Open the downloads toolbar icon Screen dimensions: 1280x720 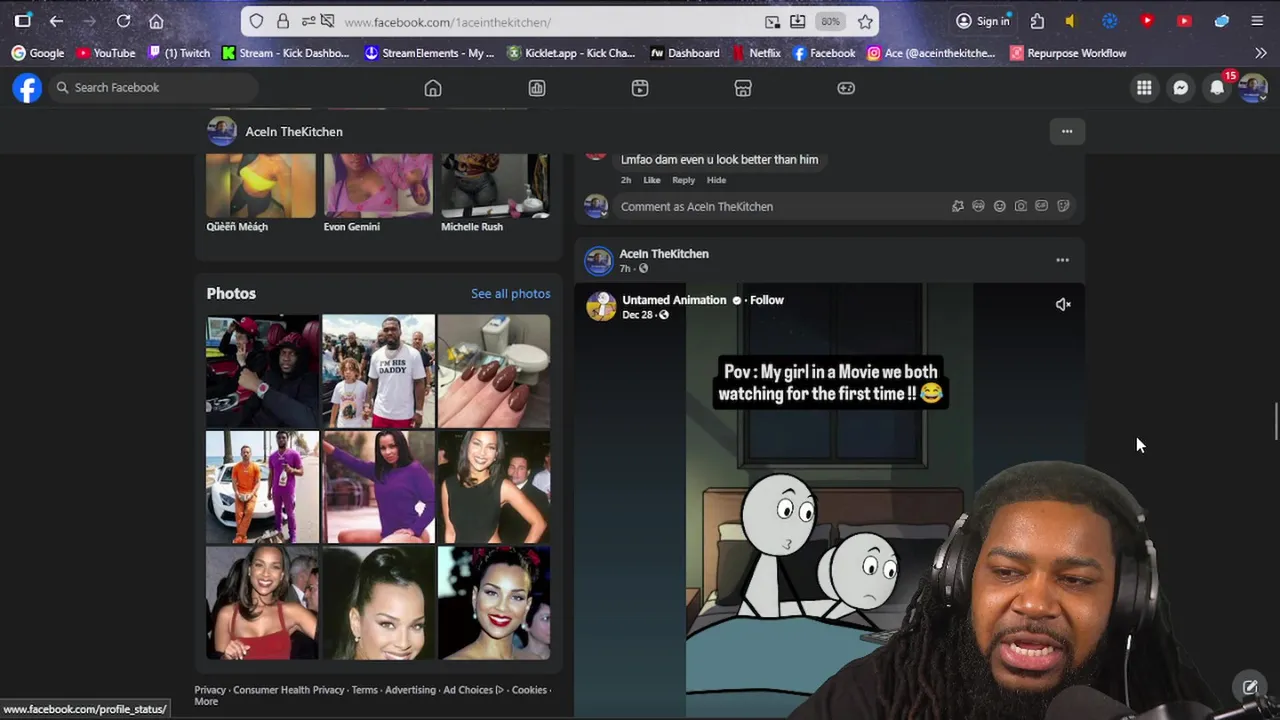[797, 22]
